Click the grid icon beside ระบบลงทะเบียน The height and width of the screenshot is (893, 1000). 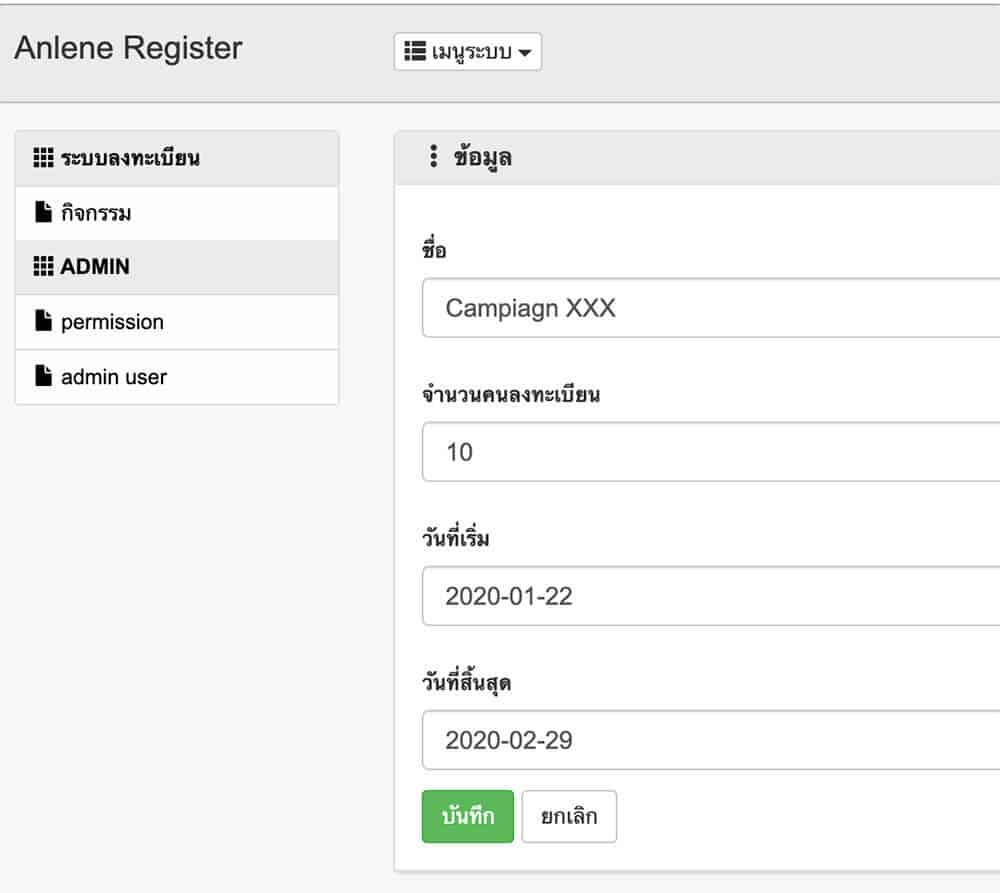43,158
